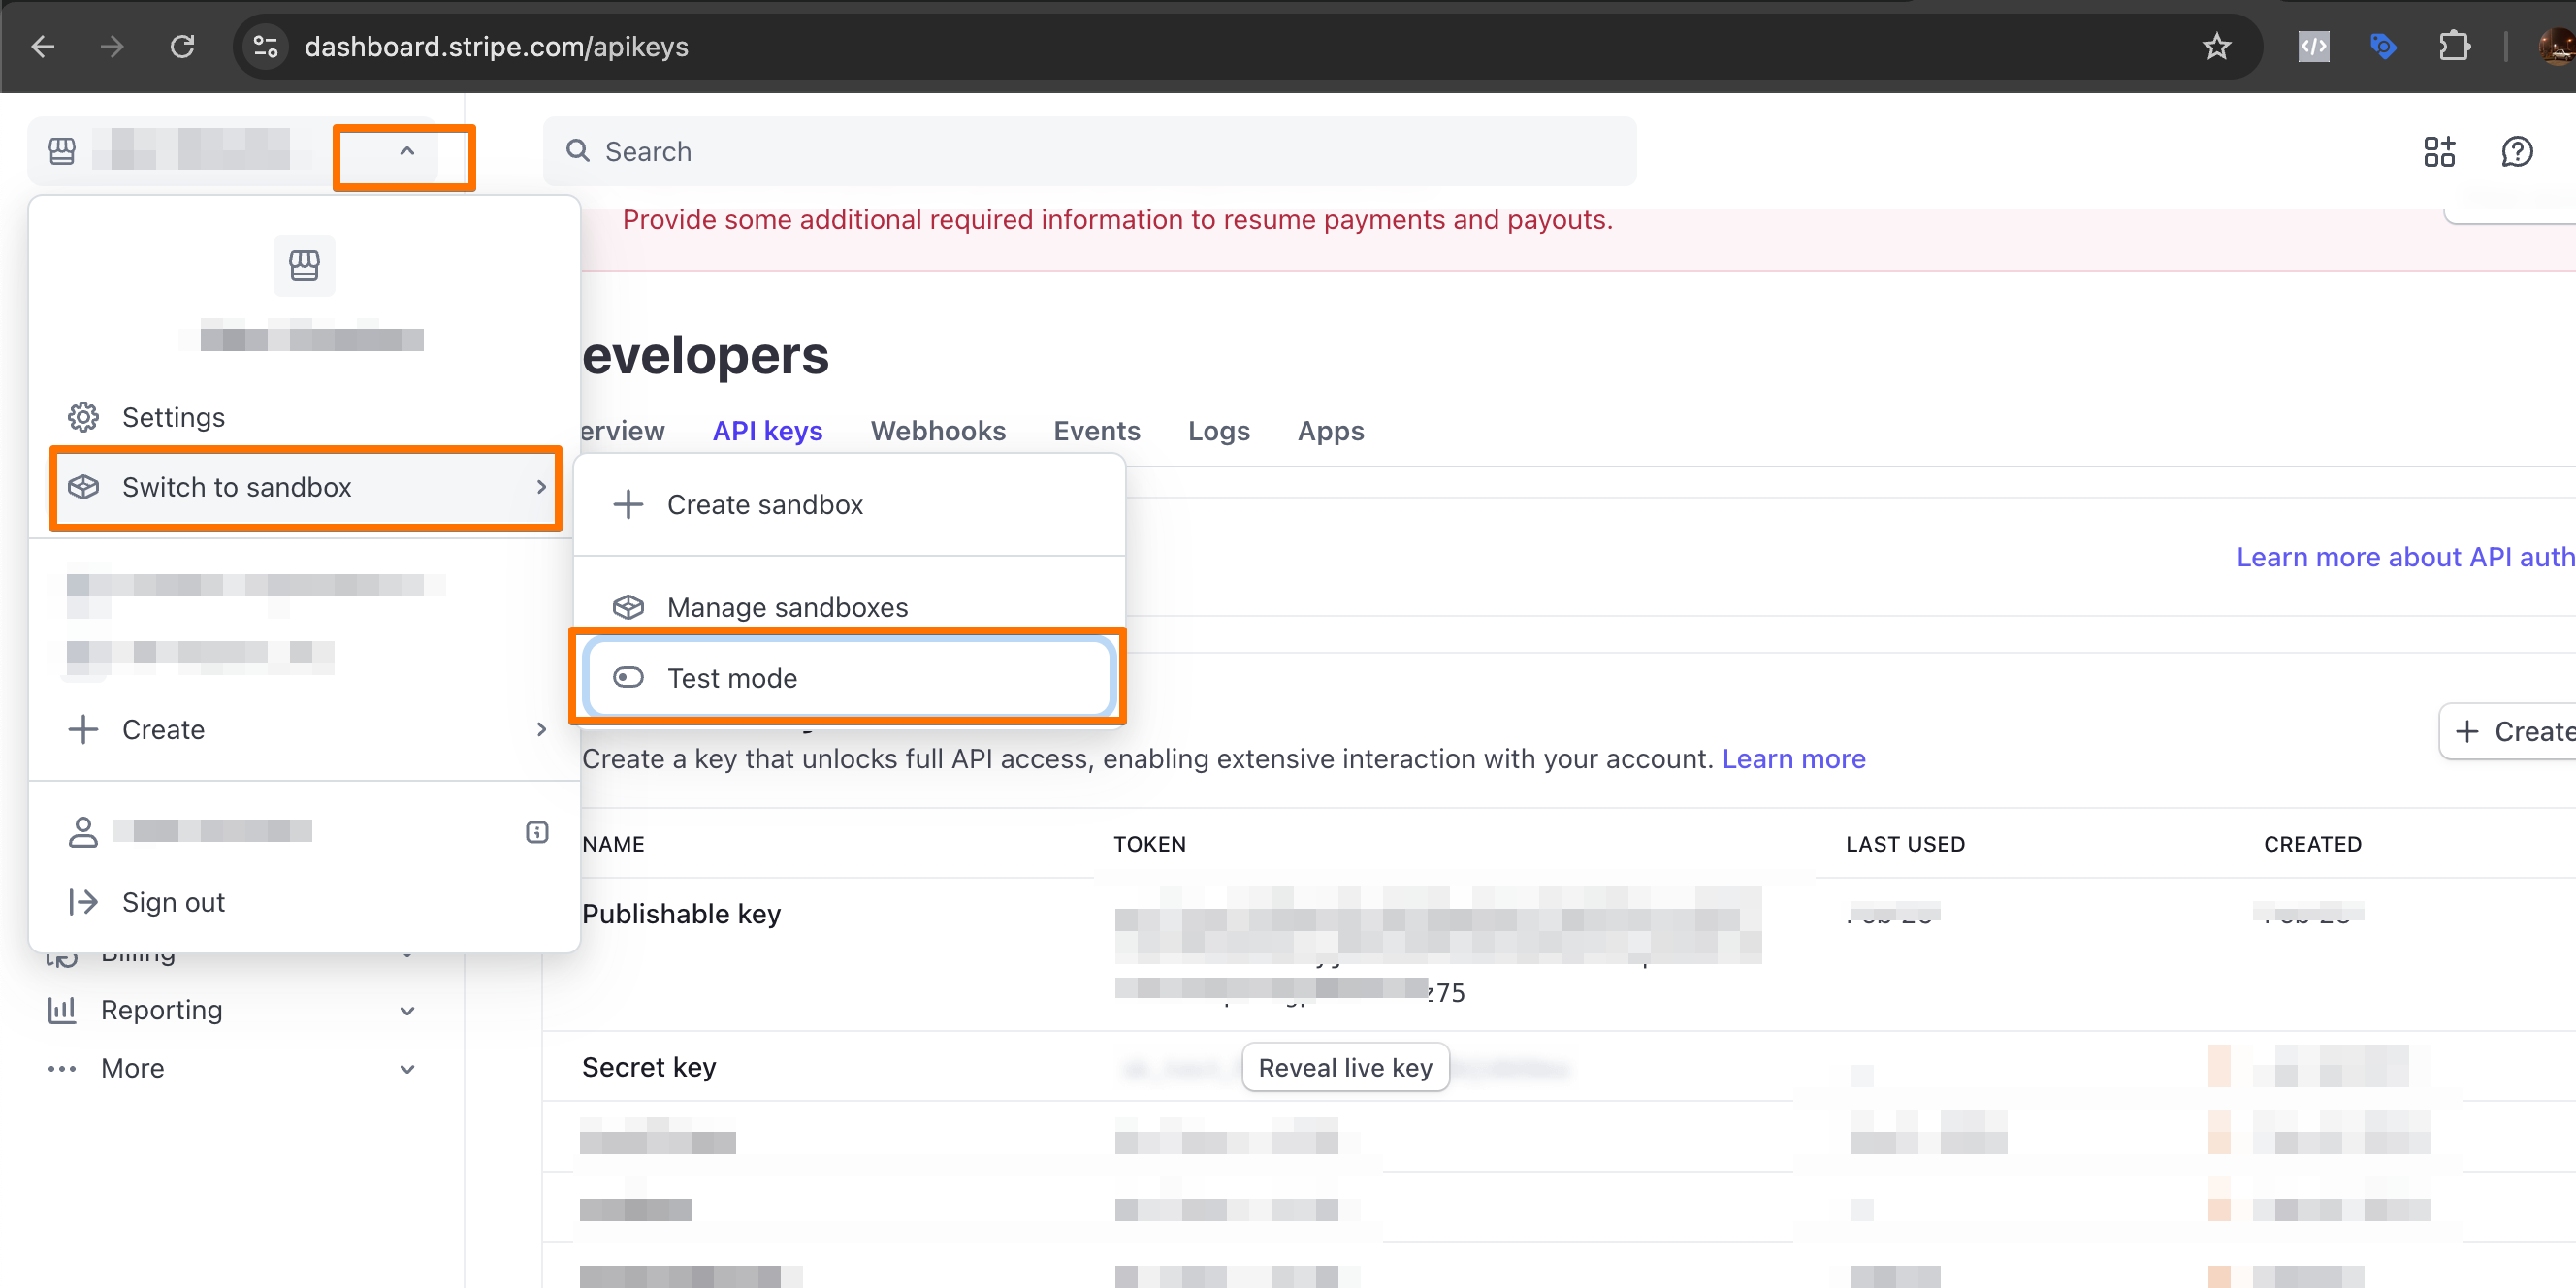
Task: Open Manage sandboxes
Action: pyautogui.click(x=849, y=605)
